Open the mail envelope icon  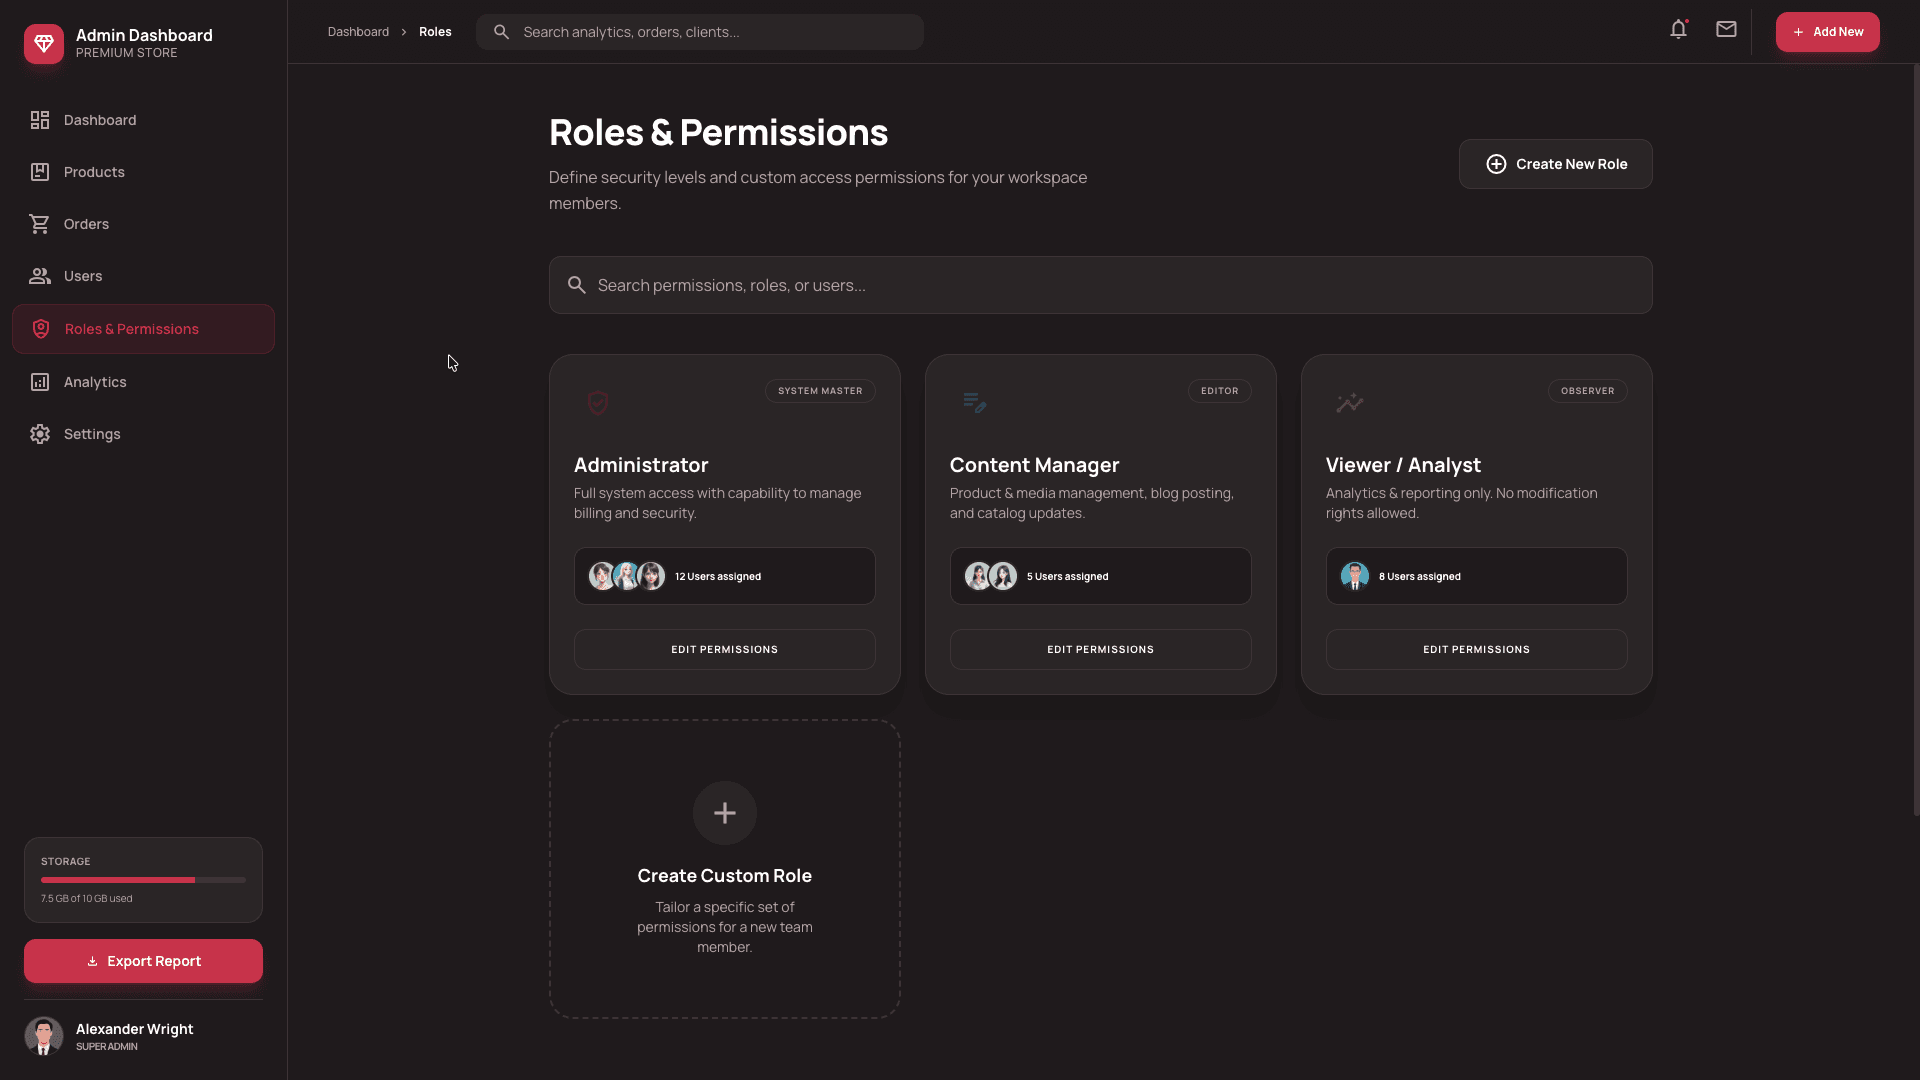[x=1725, y=29]
